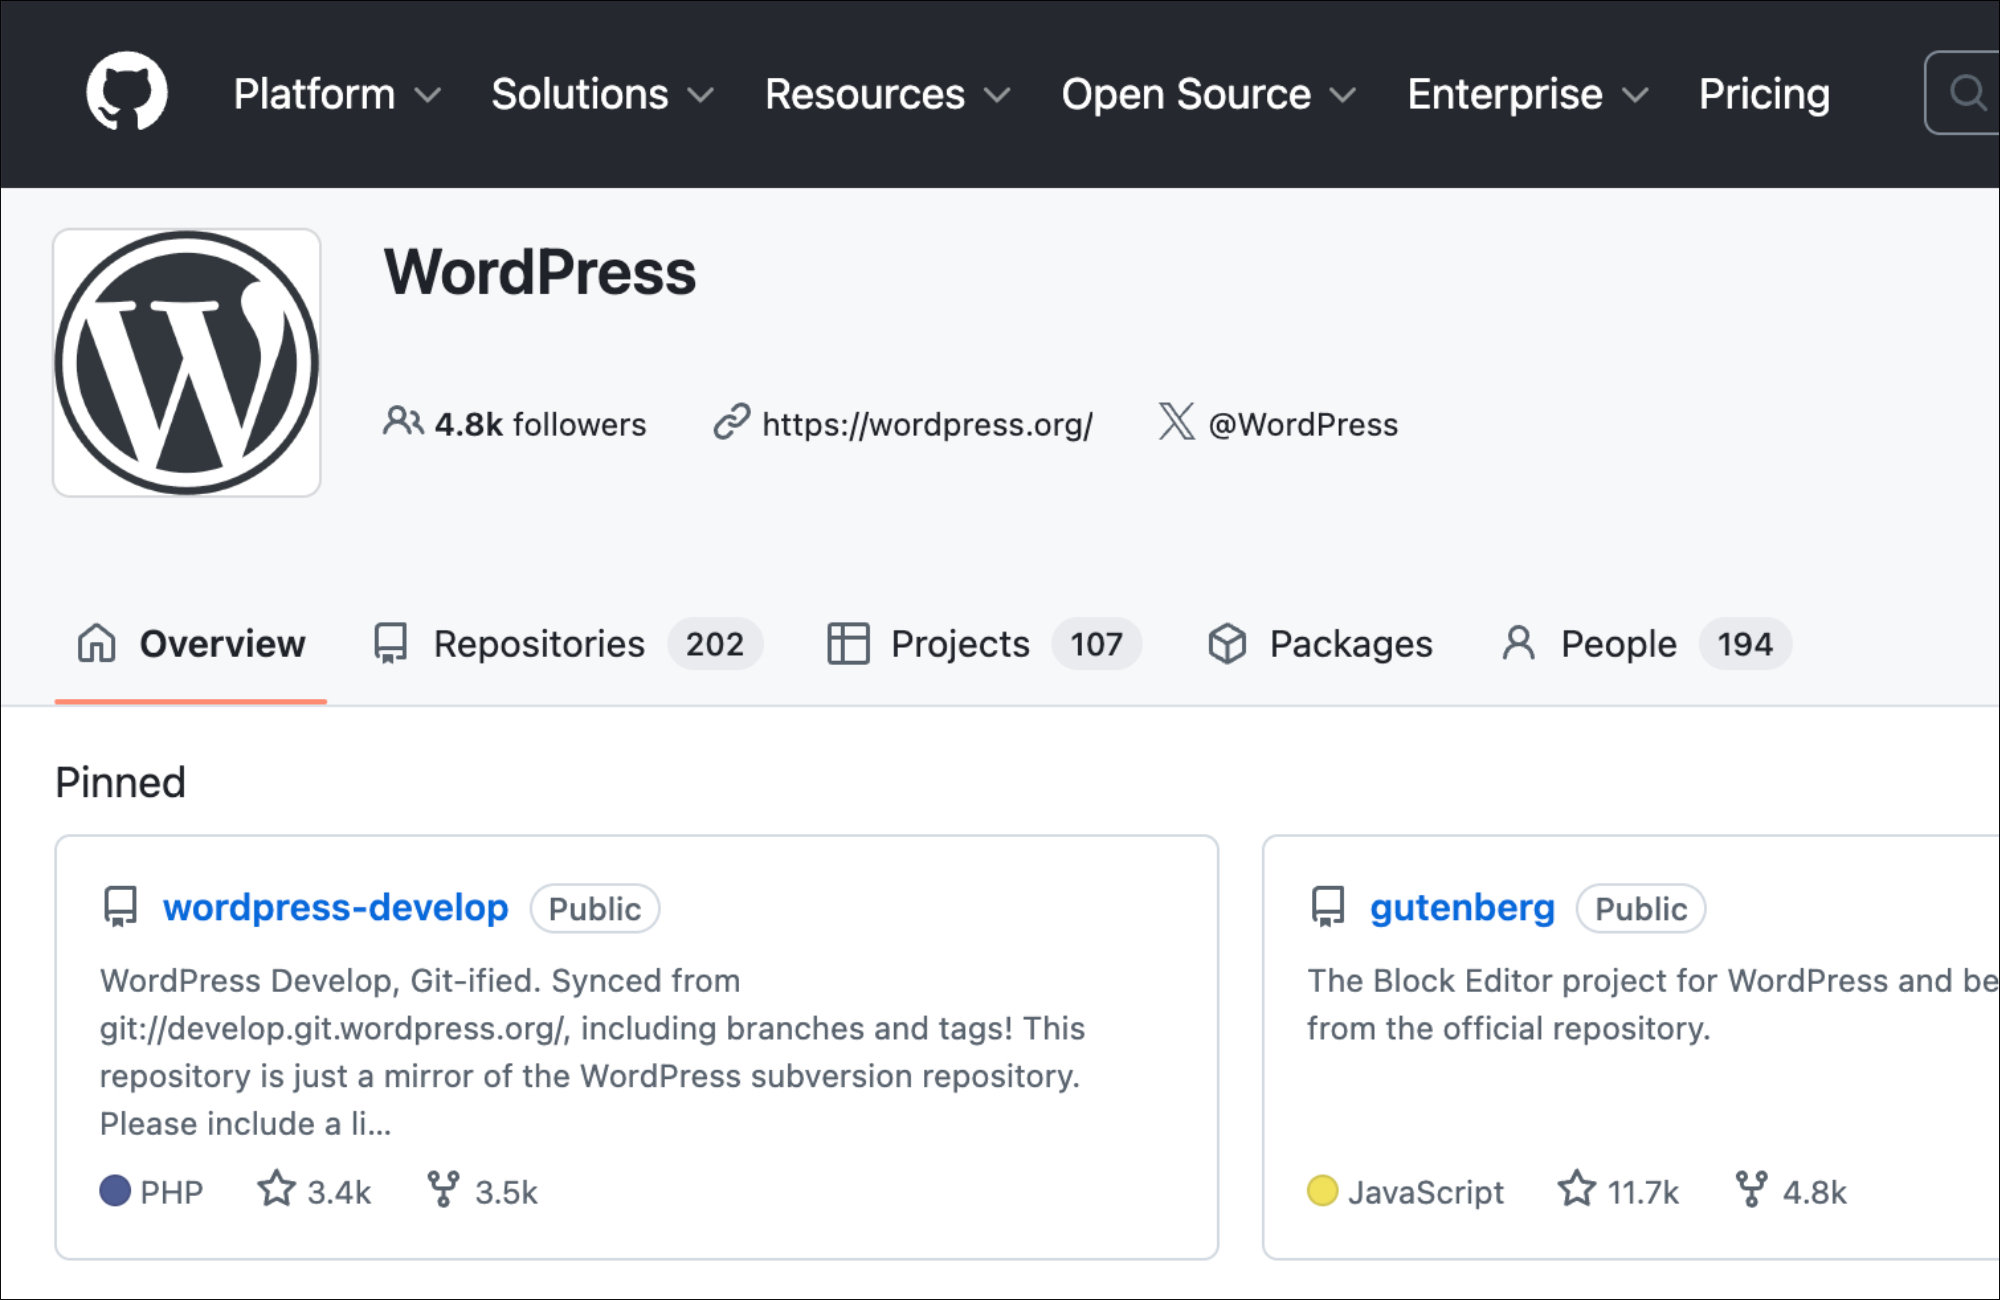Click the Packages cube icon

point(1227,644)
